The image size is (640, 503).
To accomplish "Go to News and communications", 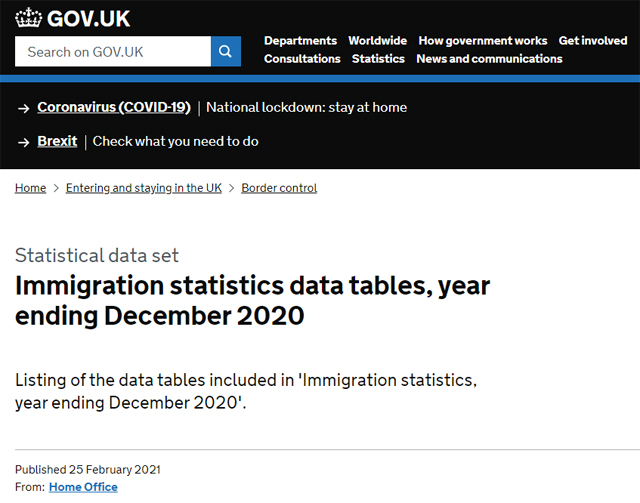I will click(489, 59).
